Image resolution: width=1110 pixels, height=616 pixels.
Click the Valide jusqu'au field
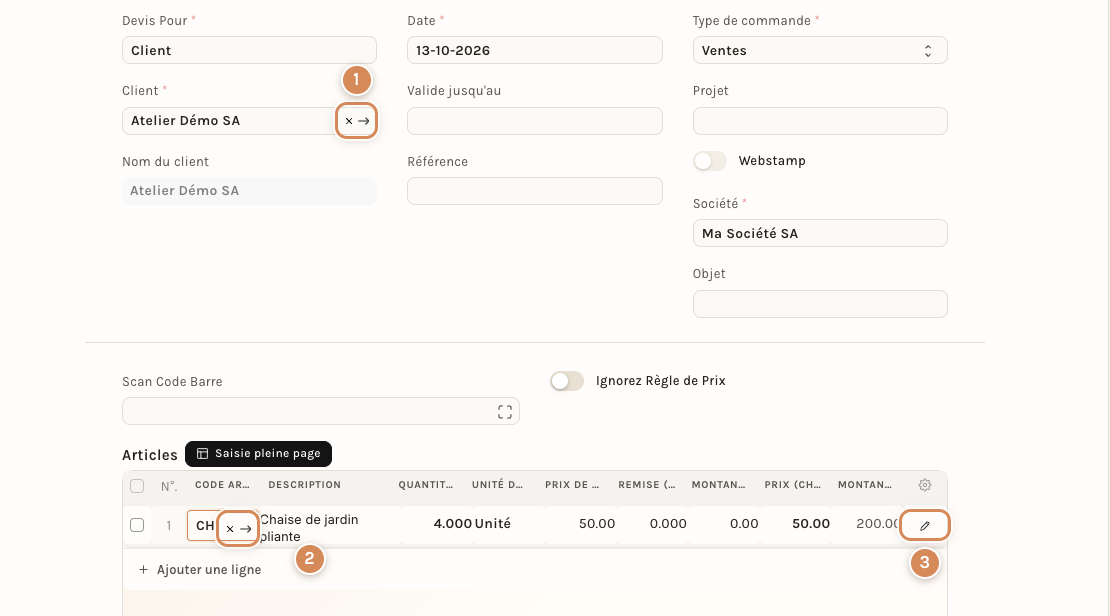click(x=534, y=121)
